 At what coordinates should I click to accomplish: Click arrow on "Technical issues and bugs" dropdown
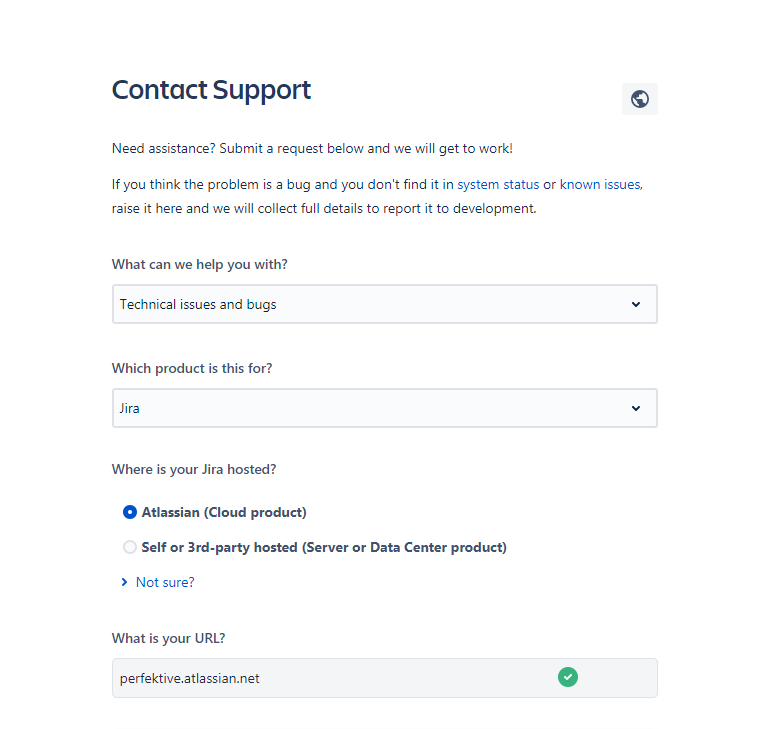tap(636, 304)
